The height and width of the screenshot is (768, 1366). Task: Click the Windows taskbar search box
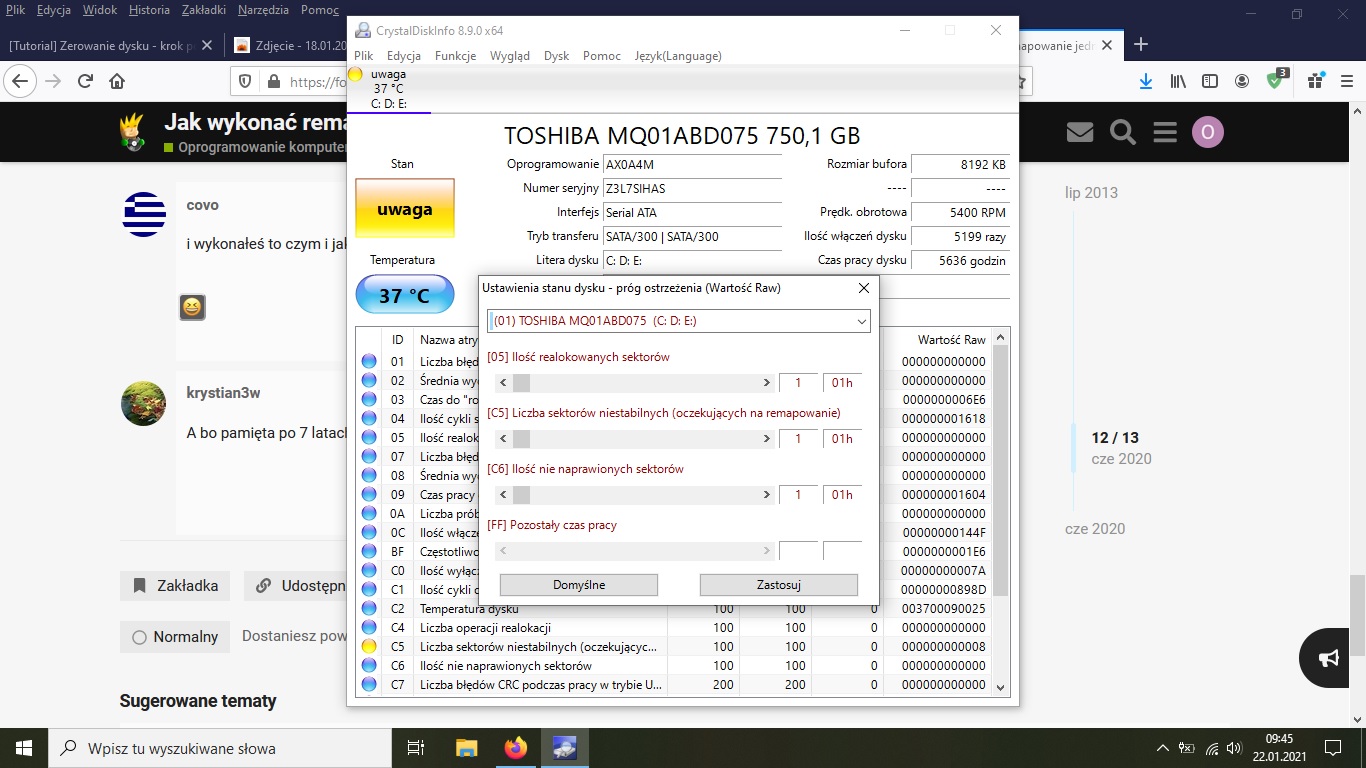(220, 748)
